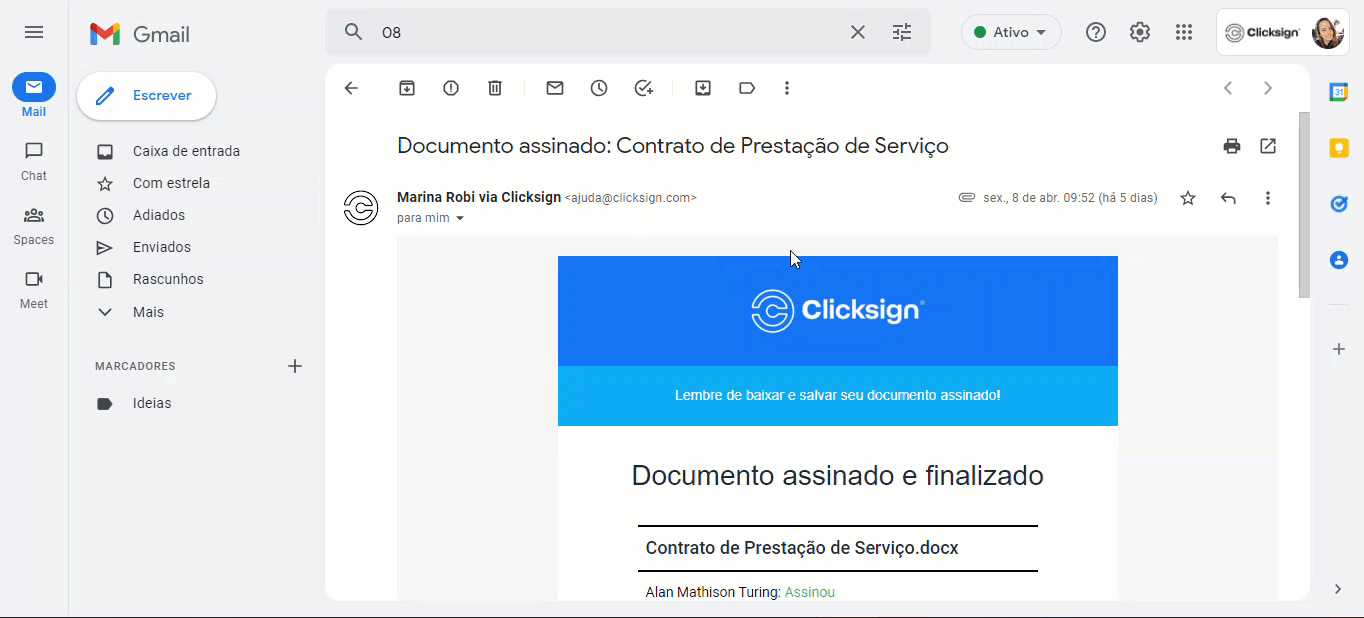Click Contrato de Prestação de Serviço.docx filename
Viewport: 1364px width, 618px height.
point(802,548)
